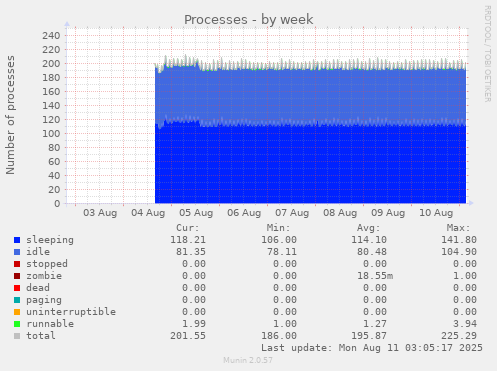Screen dimensions: 497x371
Task: Click the runnable legend color swatch
Action: click(x=17, y=324)
